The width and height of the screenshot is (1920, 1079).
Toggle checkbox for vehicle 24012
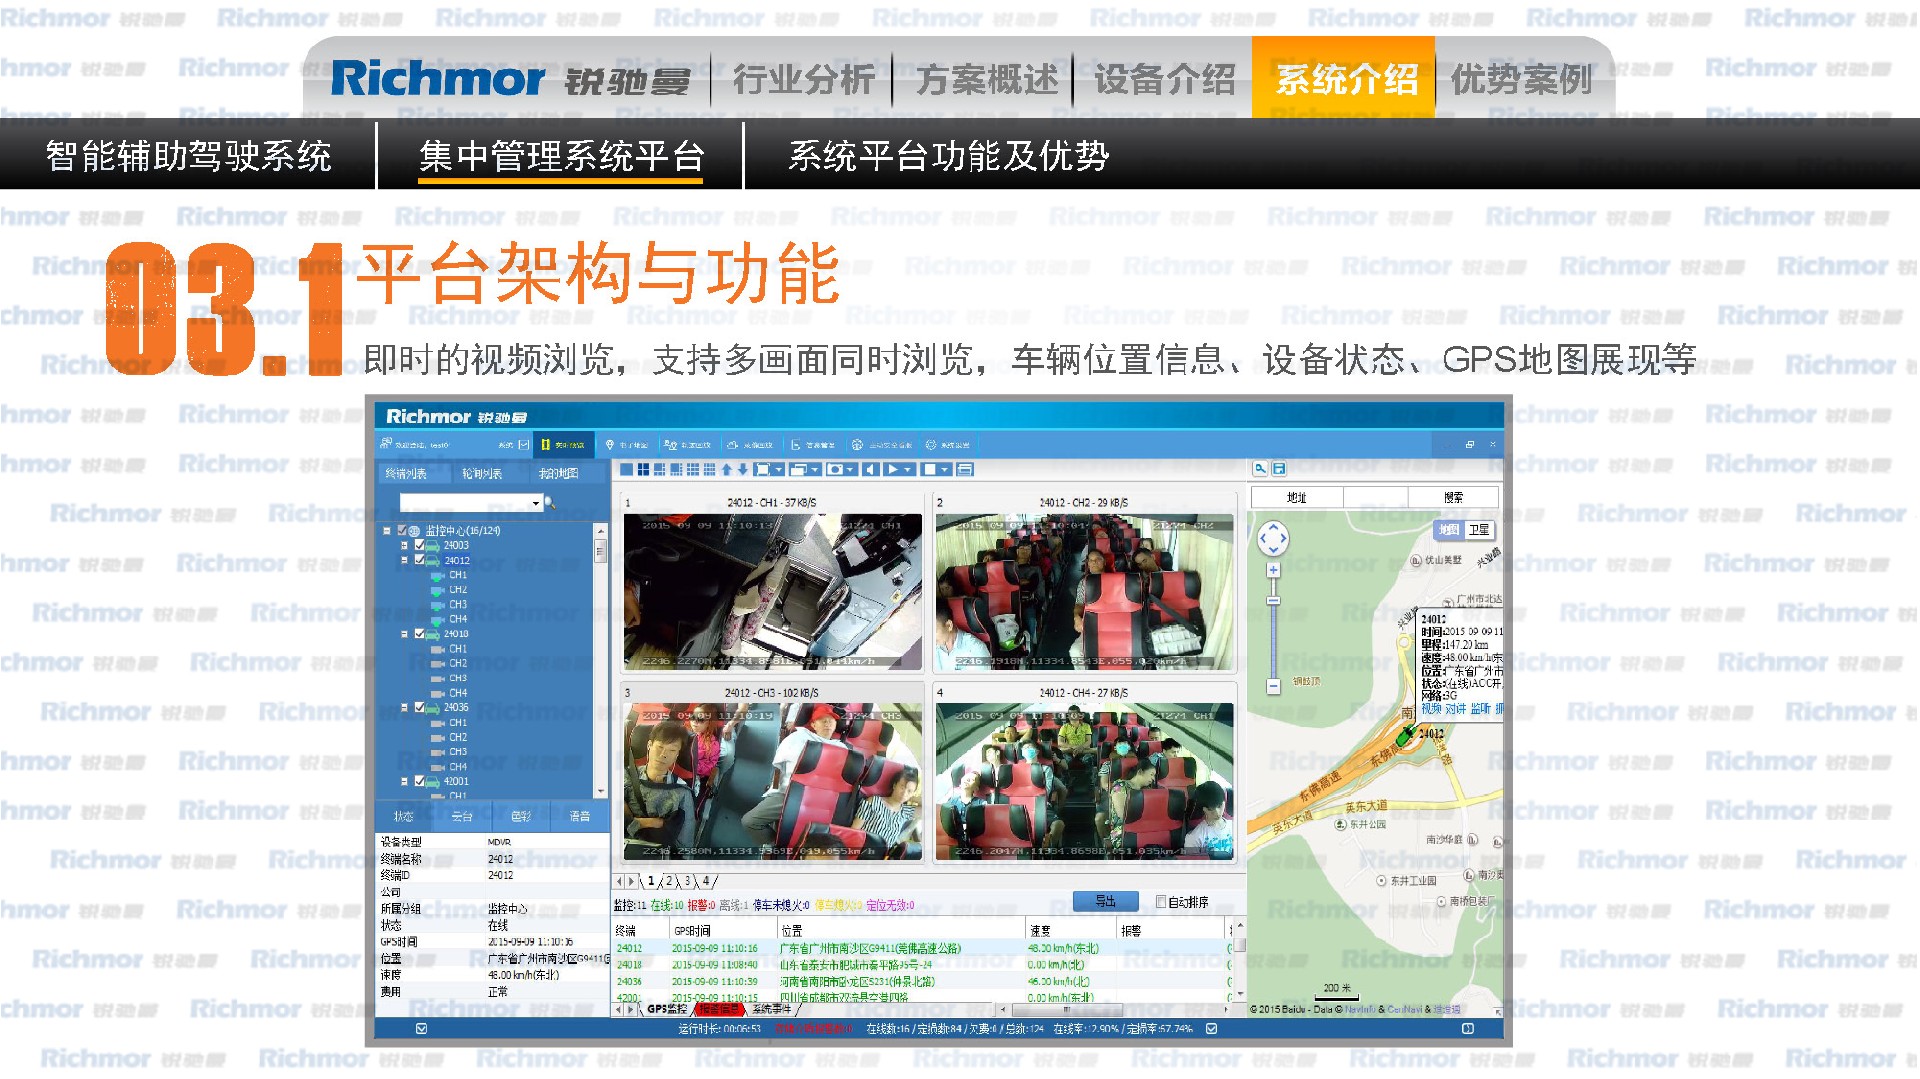tap(420, 560)
